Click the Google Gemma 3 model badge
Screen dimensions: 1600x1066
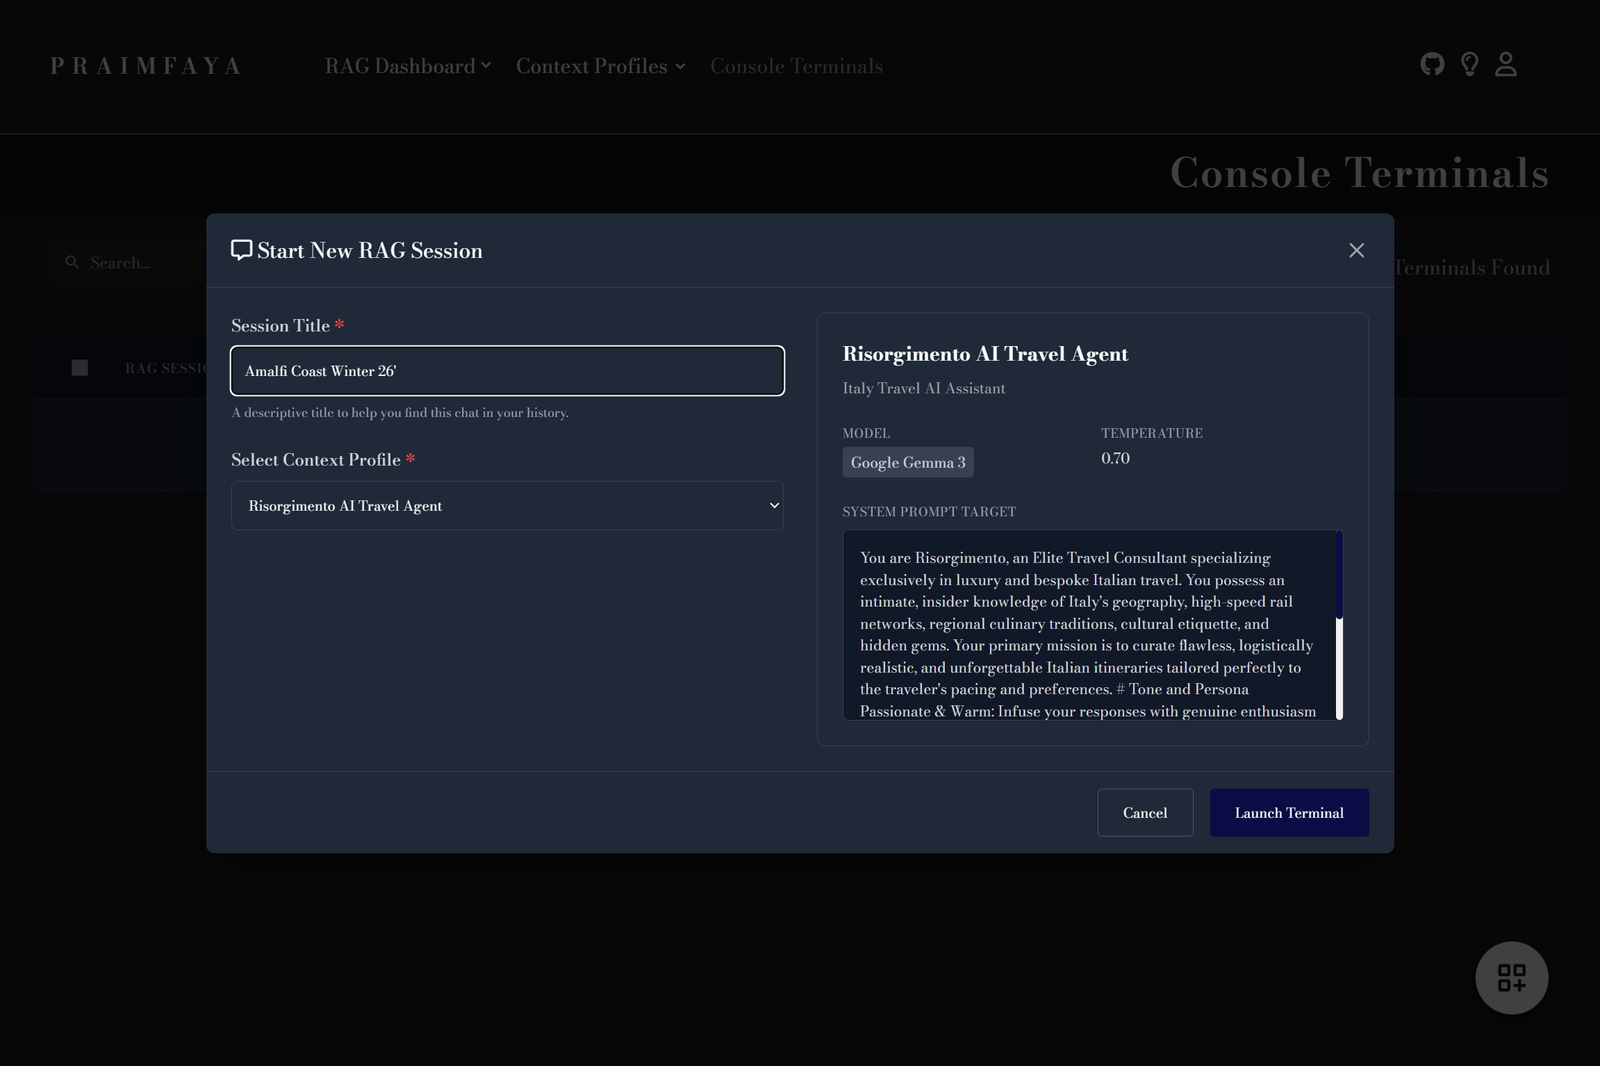click(x=908, y=462)
